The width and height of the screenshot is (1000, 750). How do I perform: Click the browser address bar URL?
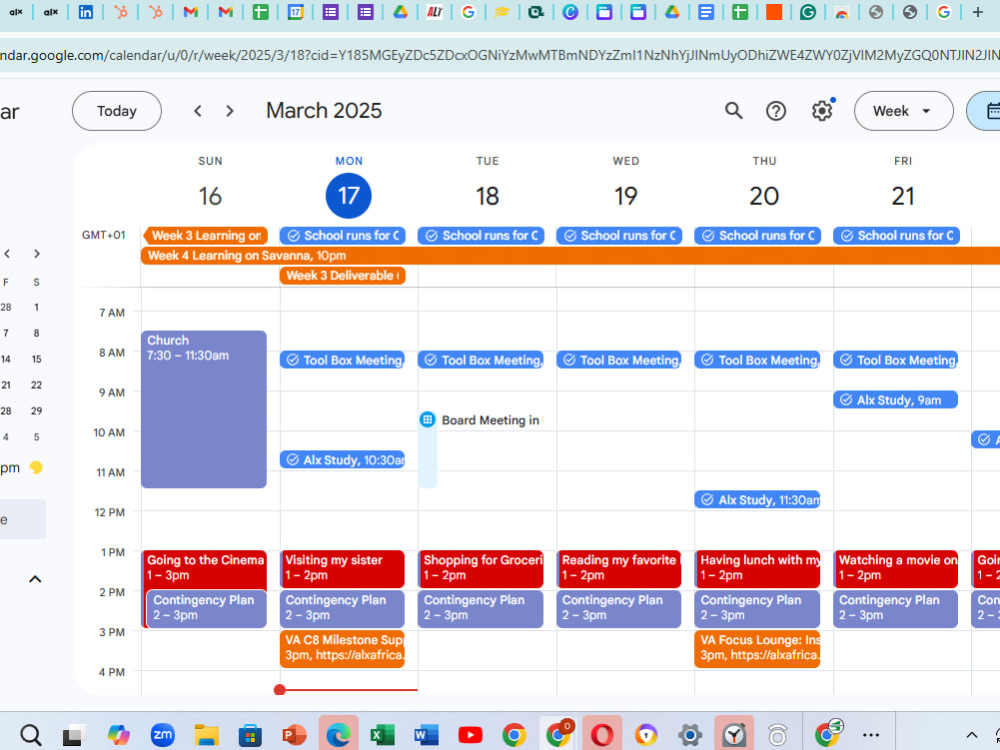click(500, 55)
